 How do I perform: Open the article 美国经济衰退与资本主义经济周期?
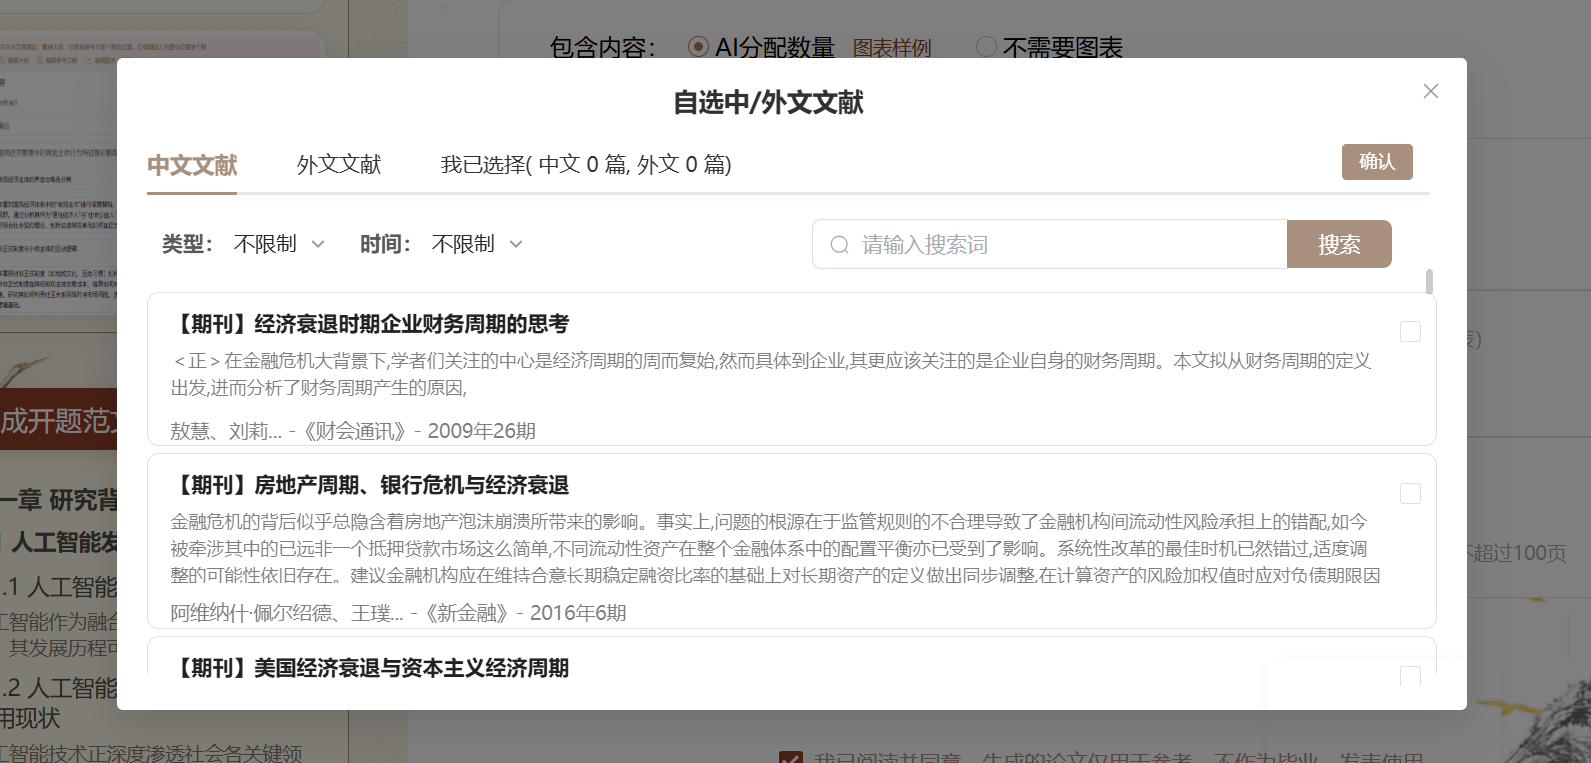click(x=371, y=668)
